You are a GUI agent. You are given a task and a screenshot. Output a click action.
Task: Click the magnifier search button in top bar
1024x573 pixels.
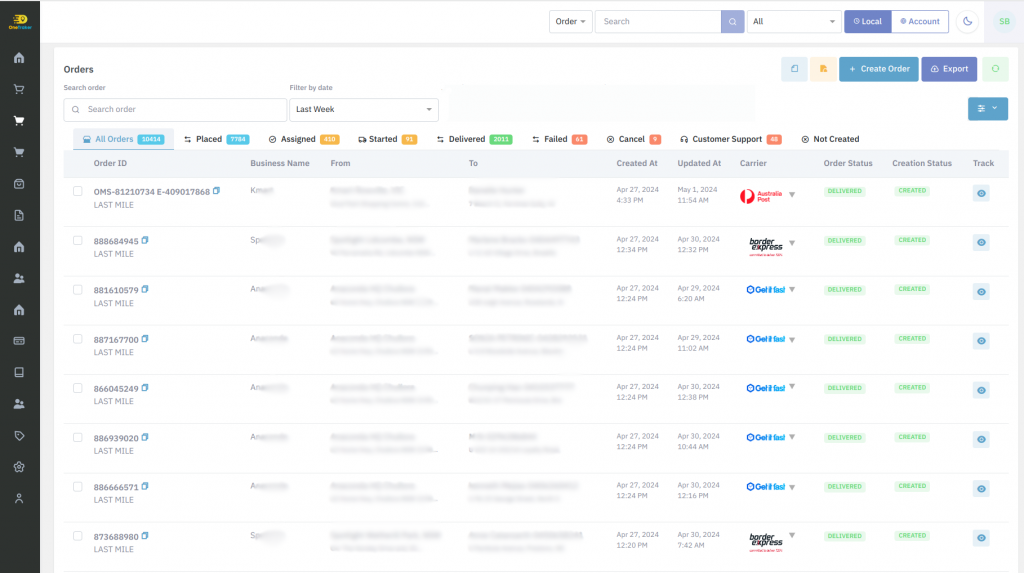733,21
